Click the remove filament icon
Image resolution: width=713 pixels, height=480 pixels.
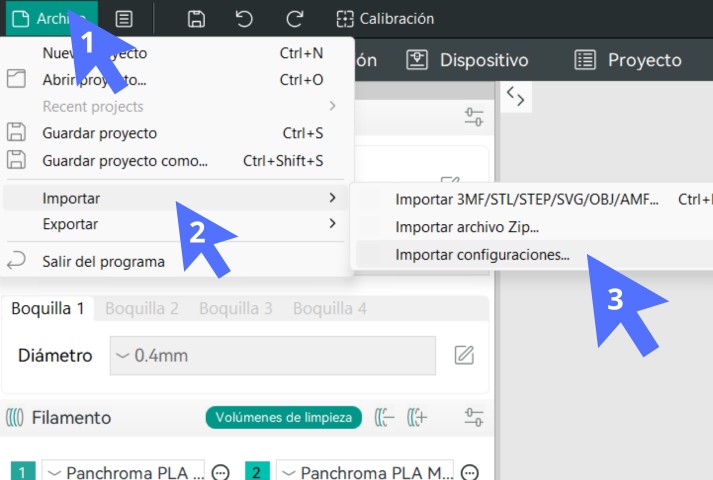[385, 417]
